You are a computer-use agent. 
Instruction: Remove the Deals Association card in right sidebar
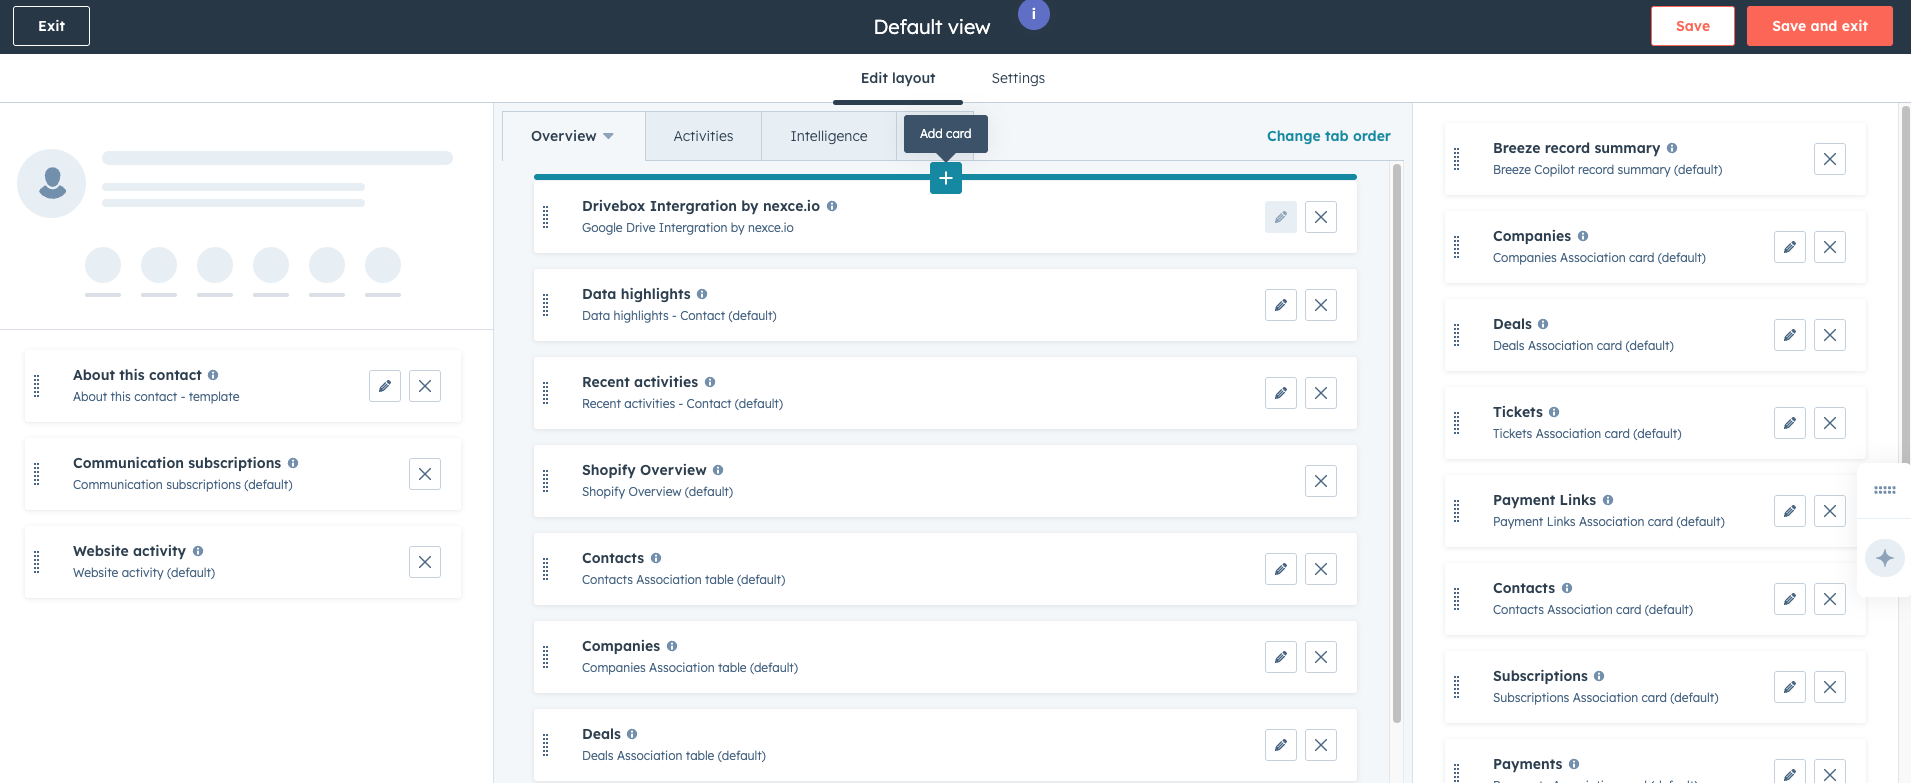1829,335
